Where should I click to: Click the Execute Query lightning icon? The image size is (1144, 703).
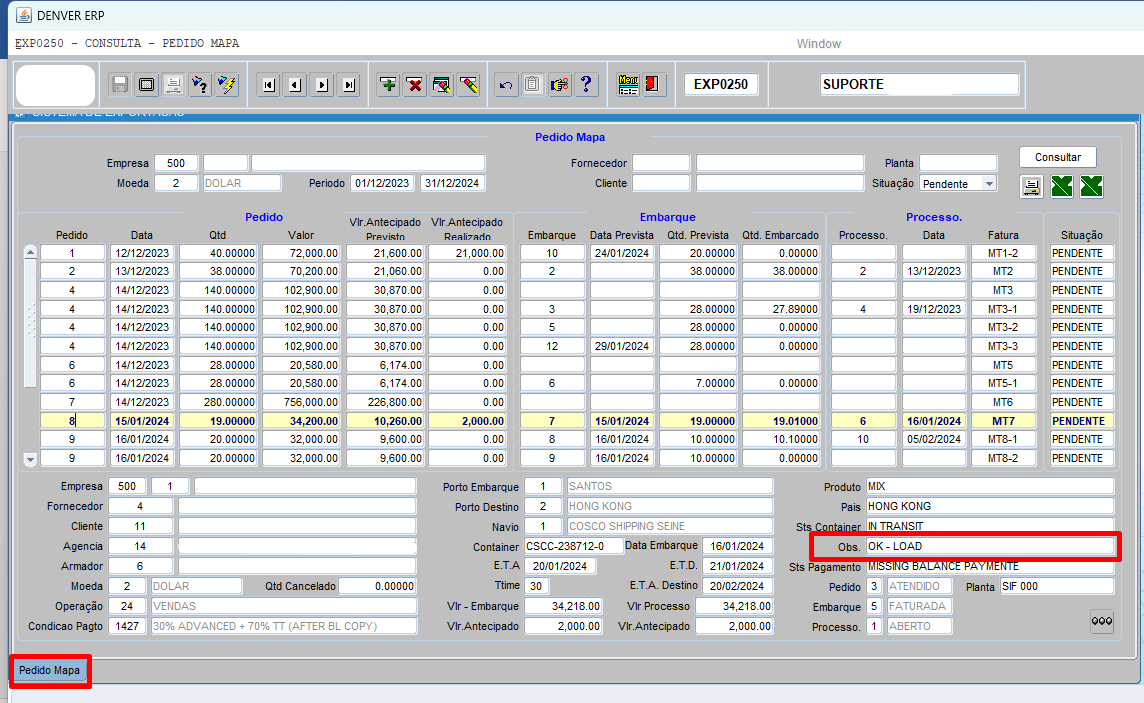(226, 85)
